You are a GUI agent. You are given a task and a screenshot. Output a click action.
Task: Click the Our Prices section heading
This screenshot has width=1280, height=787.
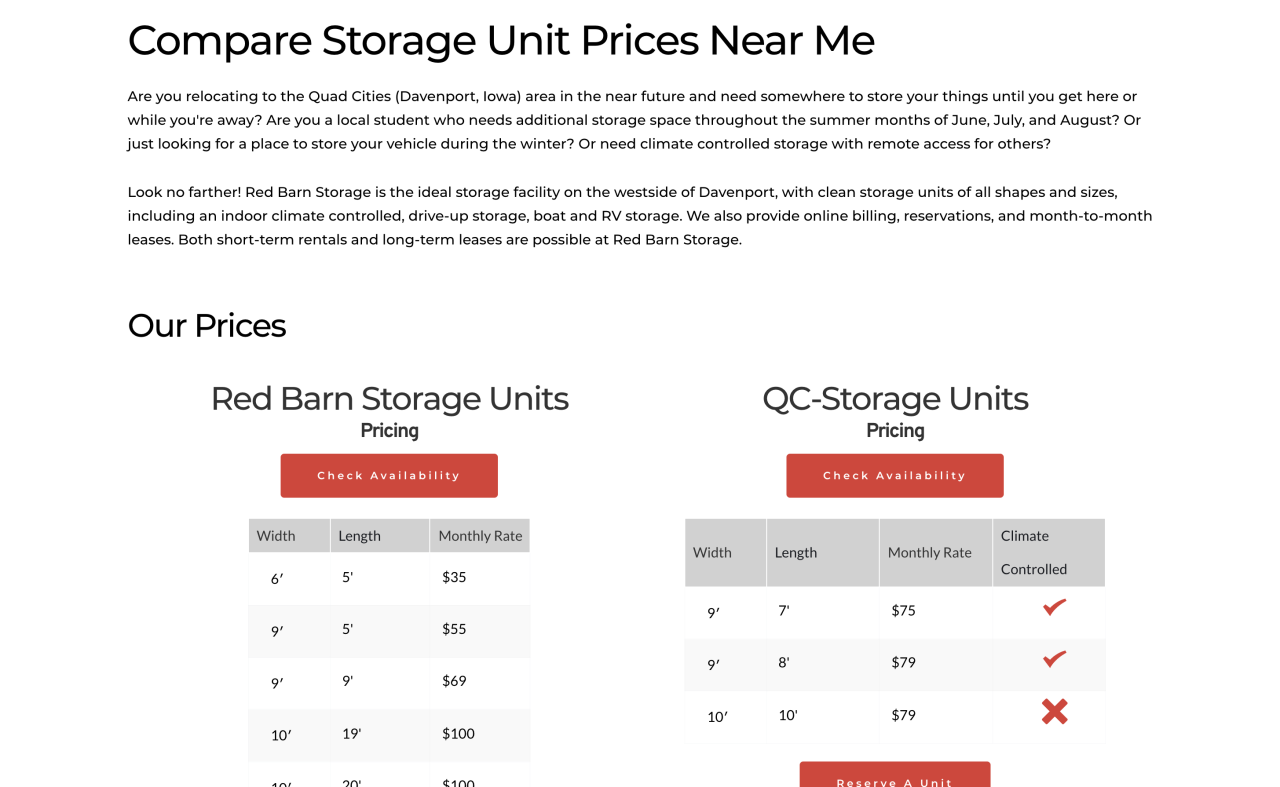[206, 325]
